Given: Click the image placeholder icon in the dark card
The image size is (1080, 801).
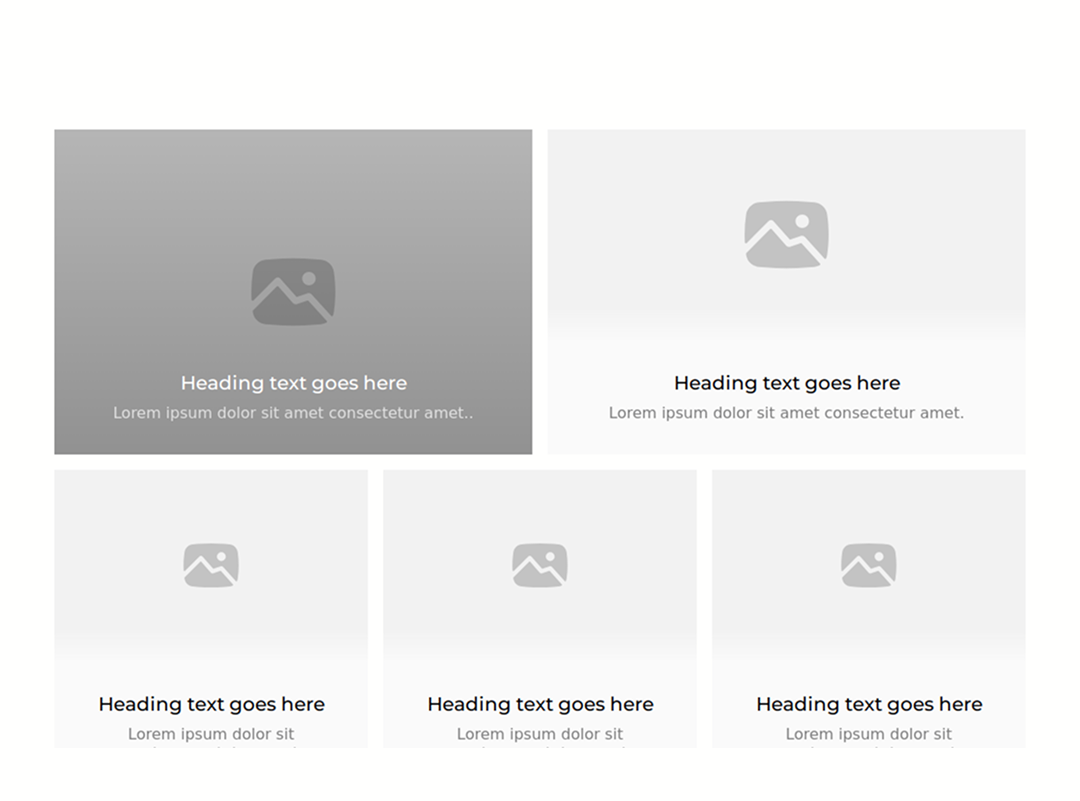Looking at the screenshot, I should (293, 291).
